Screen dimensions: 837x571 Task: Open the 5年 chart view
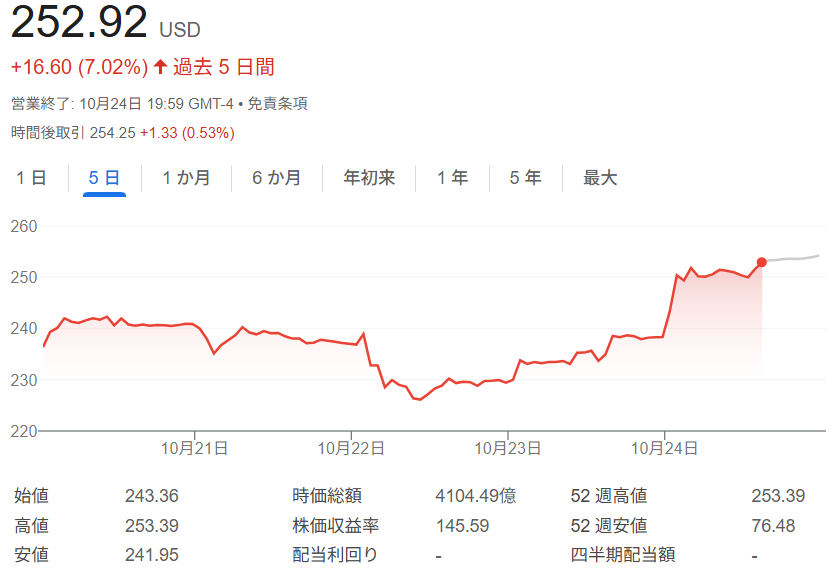[x=525, y=178]
